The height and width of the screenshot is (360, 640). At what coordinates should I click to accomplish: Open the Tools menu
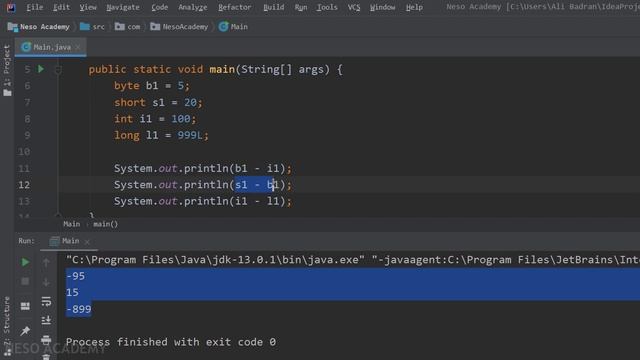(327, 7)
